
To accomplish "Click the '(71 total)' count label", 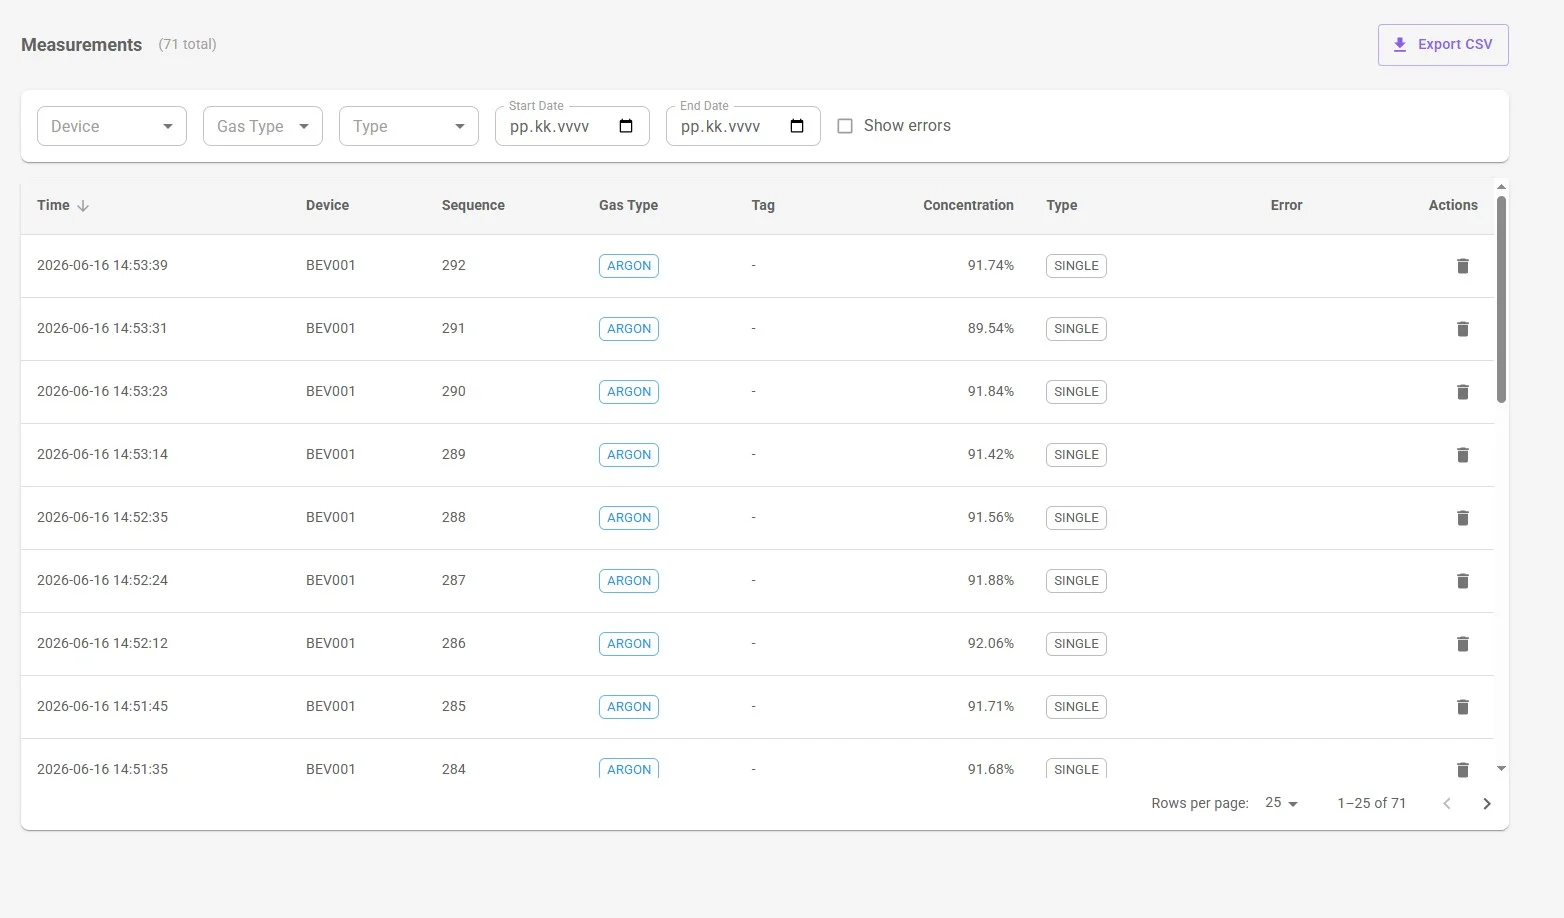I will [x=187, y=44].
